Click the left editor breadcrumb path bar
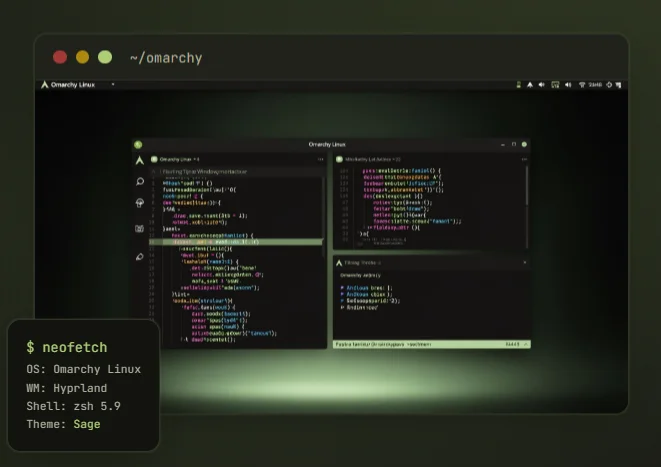The image size is (661, 467). (x=236, y=172)
